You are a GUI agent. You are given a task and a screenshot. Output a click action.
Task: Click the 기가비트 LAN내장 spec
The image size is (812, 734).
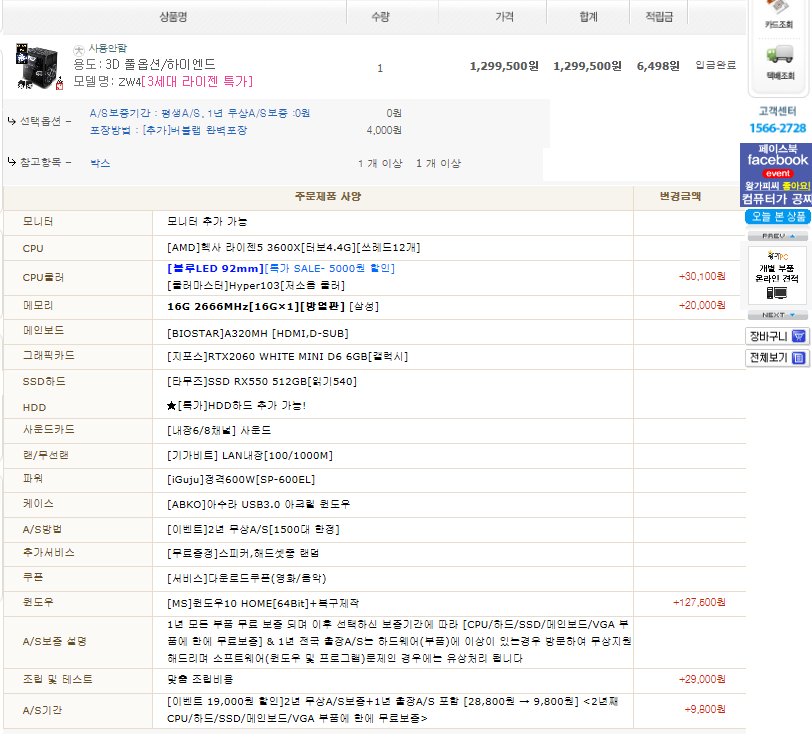coord(250,455)
